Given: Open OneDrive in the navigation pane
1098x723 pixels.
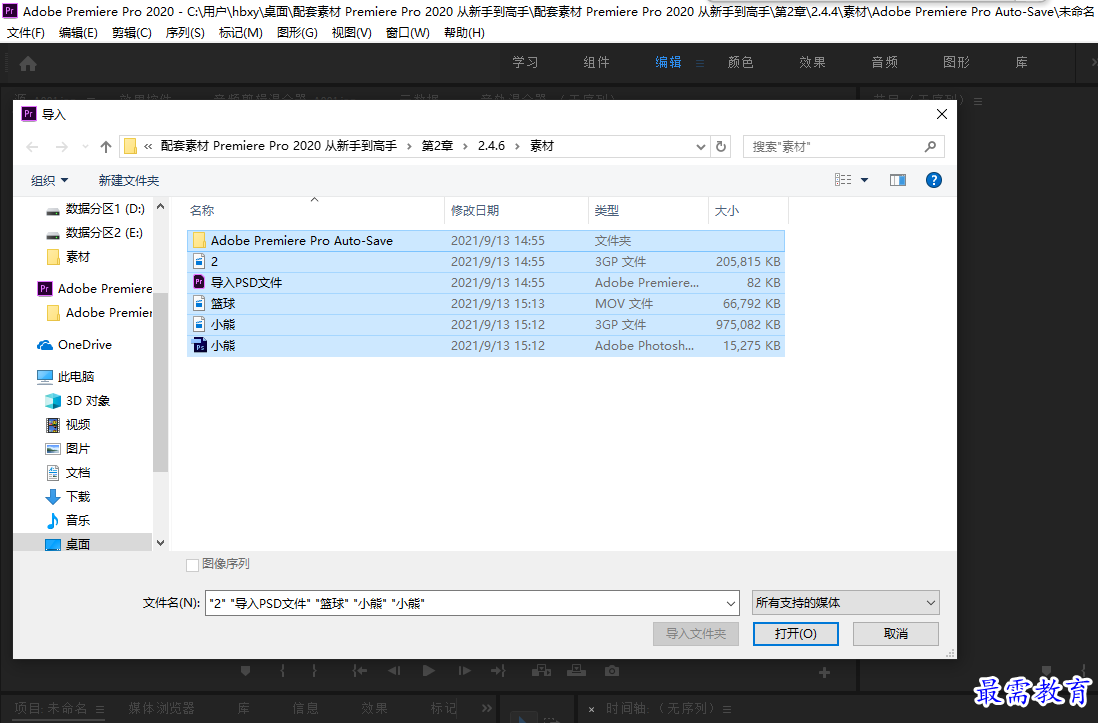Looking at the screenshot, I should pos(75,345).
